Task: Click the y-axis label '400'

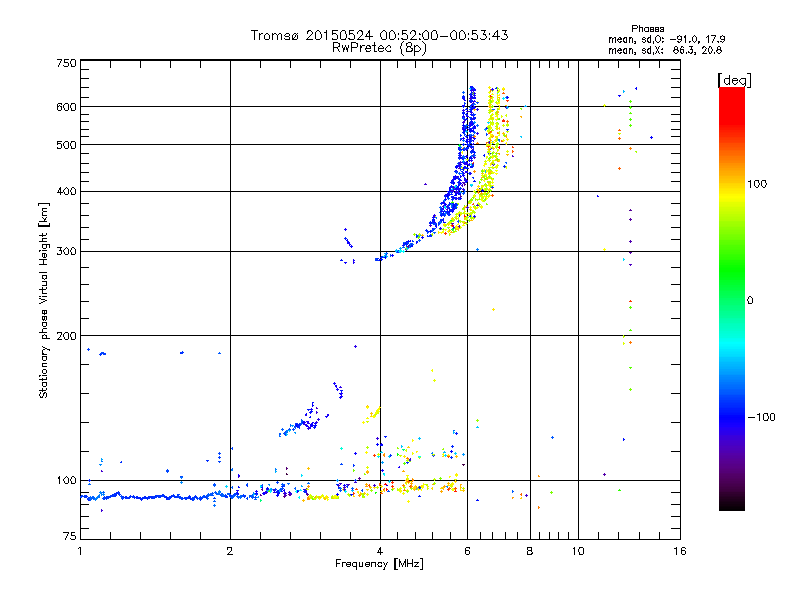Action: point(66,192)
